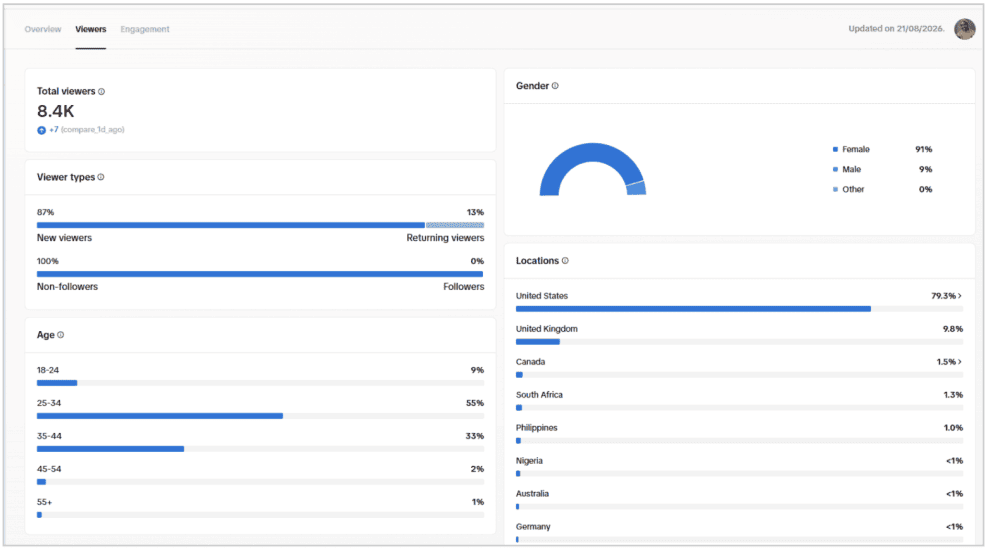This screenshot has height=552, width=990.
Task: Click the '55+' age group label
Action: (44, 502)
